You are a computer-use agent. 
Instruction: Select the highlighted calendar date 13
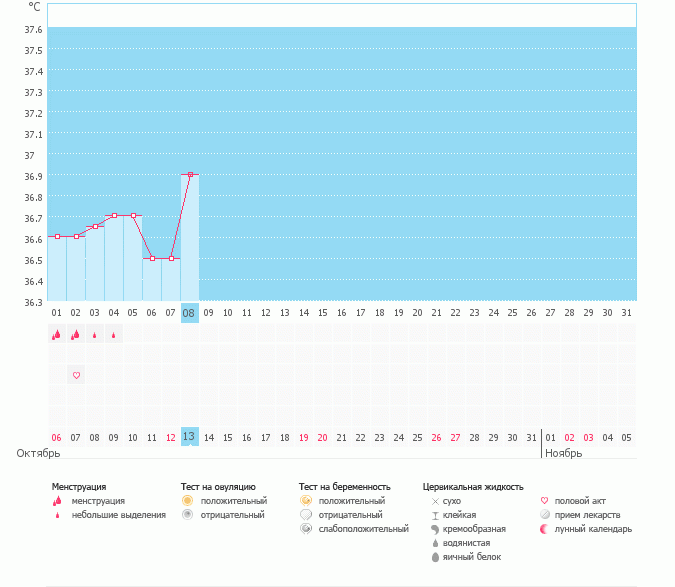tap(190, 437)
